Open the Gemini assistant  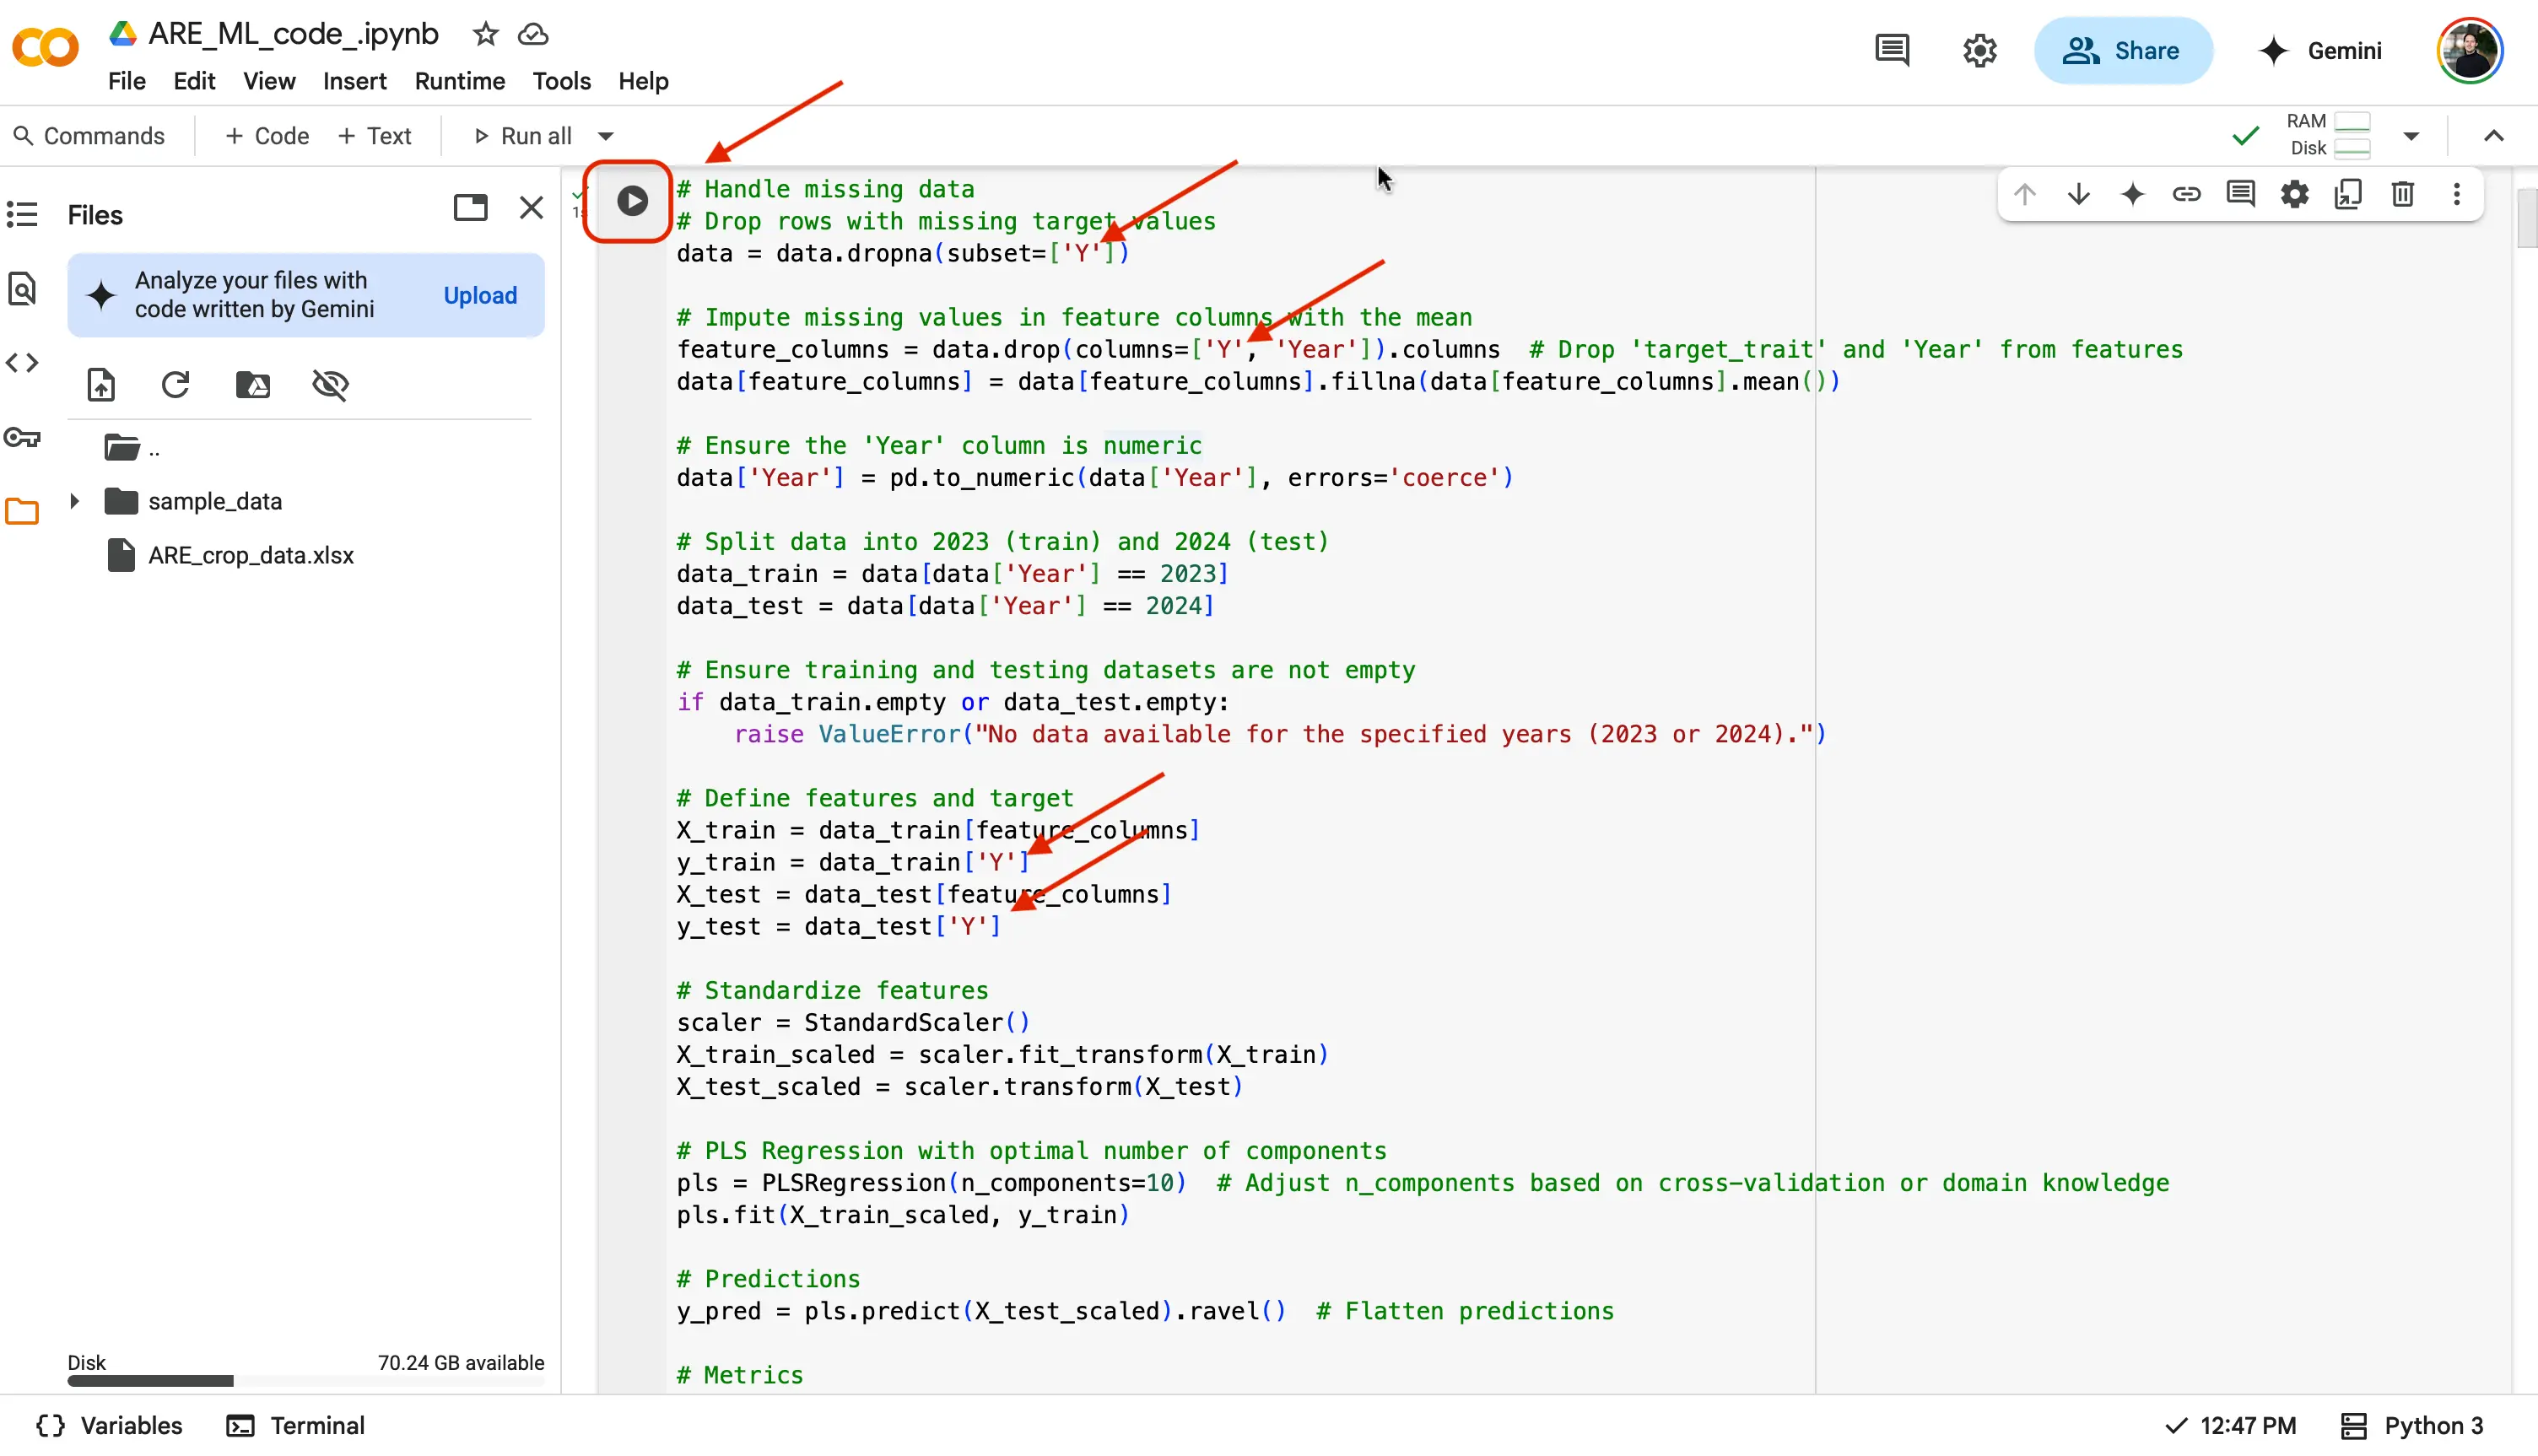pos(2320,50)
